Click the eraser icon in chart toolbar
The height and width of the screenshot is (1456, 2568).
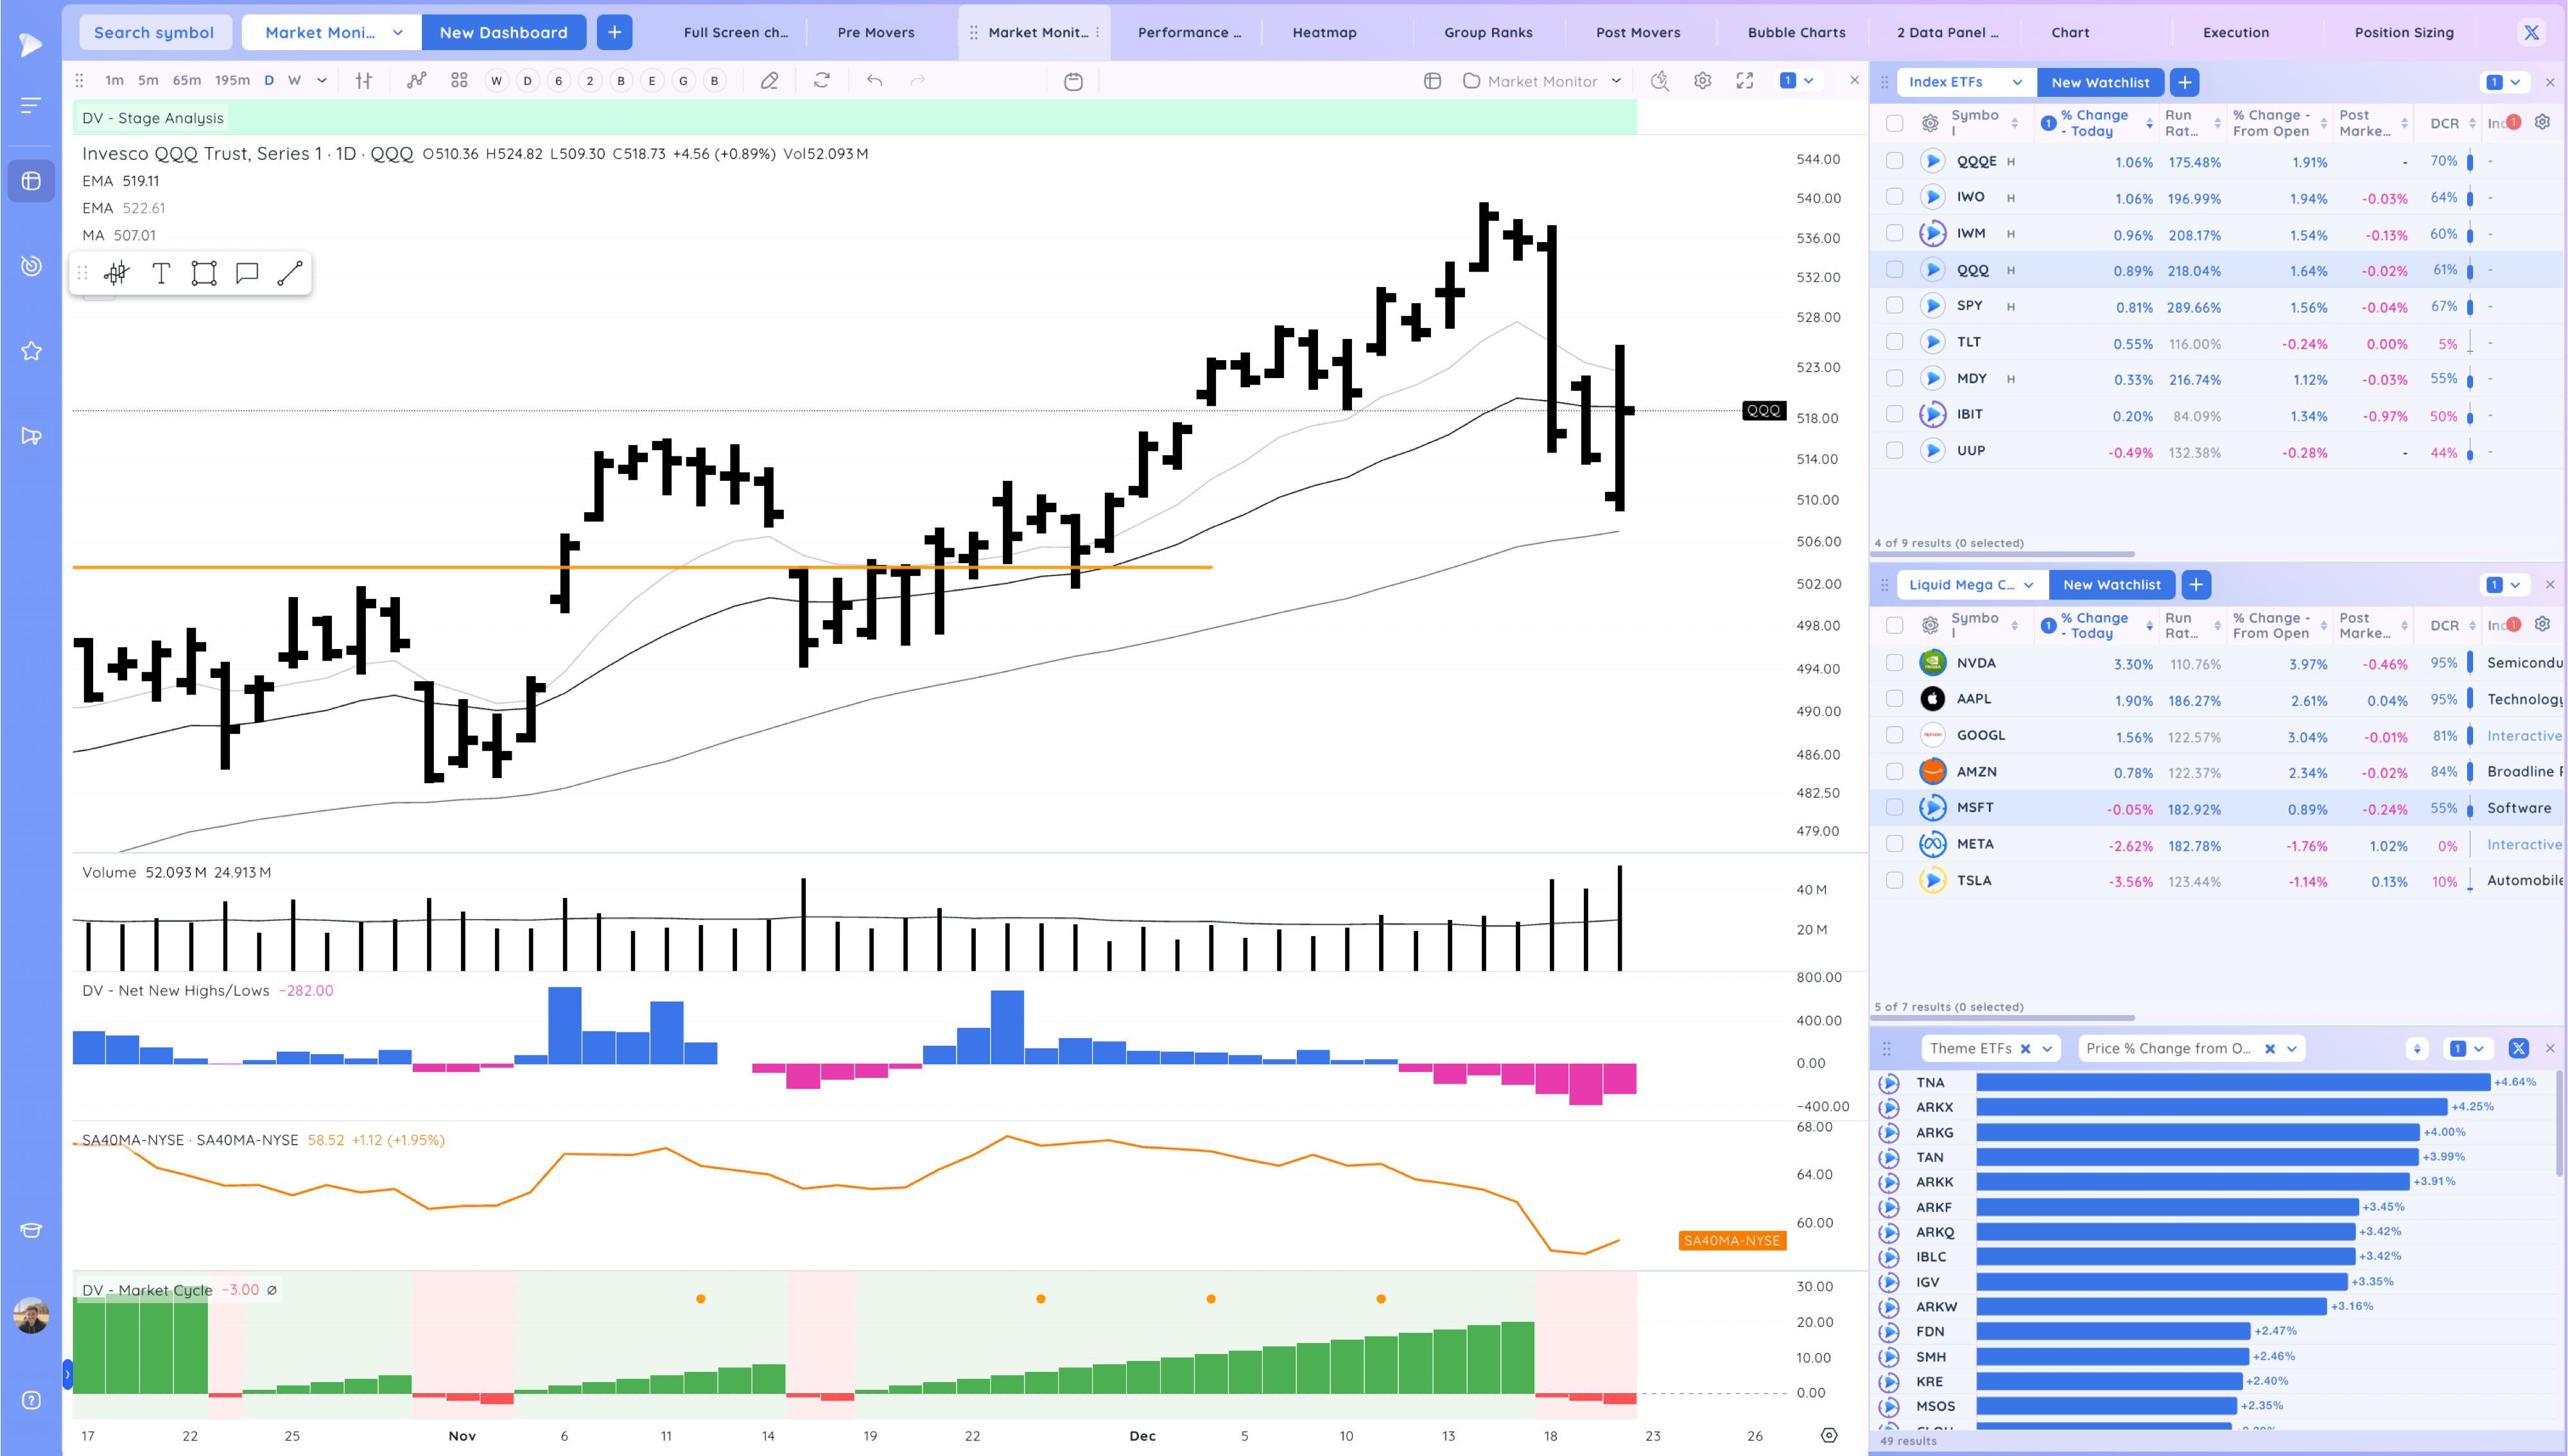[x=769, y=81]
